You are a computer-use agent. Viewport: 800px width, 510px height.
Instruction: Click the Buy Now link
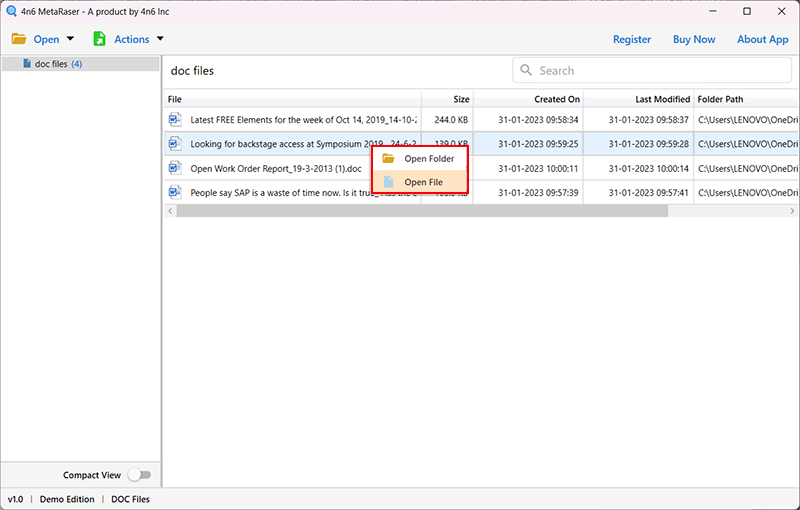tap(694, 39)
